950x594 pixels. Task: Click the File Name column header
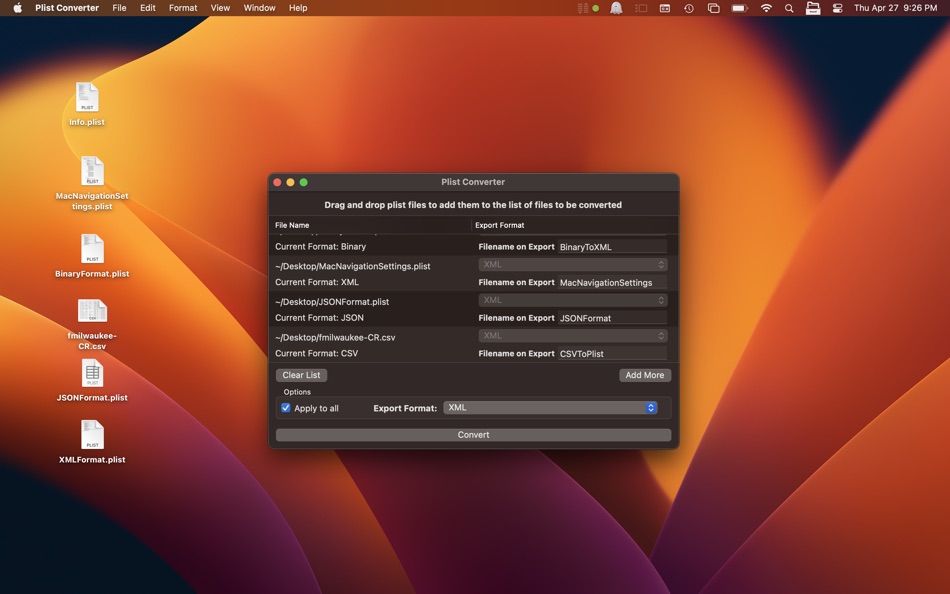(x=292, y=225)
